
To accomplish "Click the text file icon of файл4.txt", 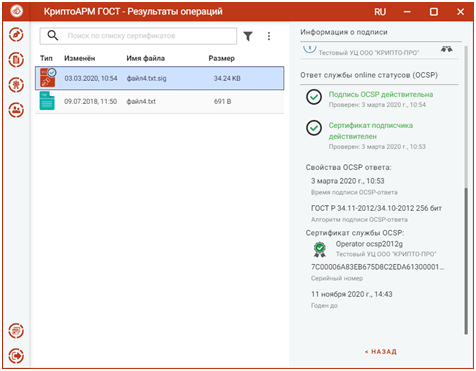I will click(x=47, y=101).
